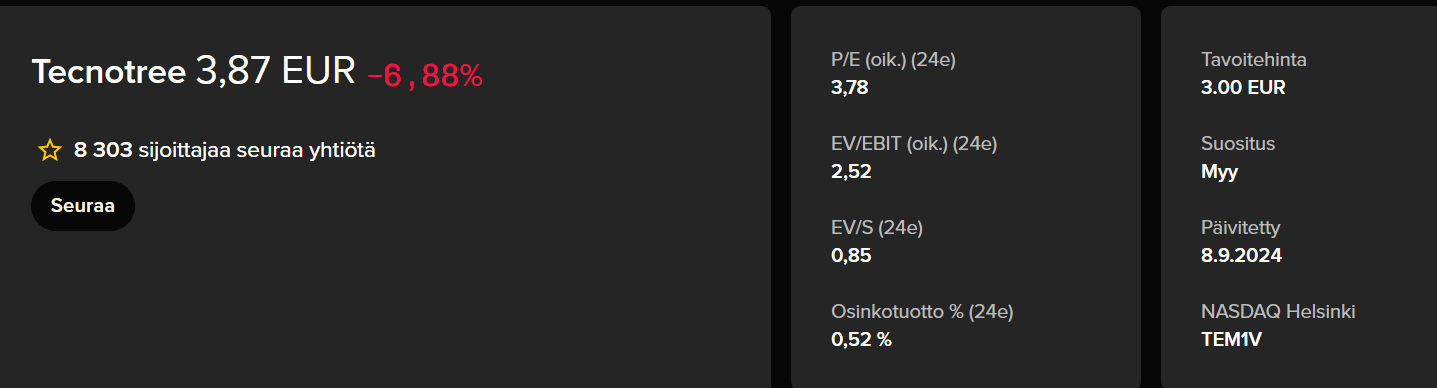
Task: Click the P/E value 3,78
Action: pos(850,87)
